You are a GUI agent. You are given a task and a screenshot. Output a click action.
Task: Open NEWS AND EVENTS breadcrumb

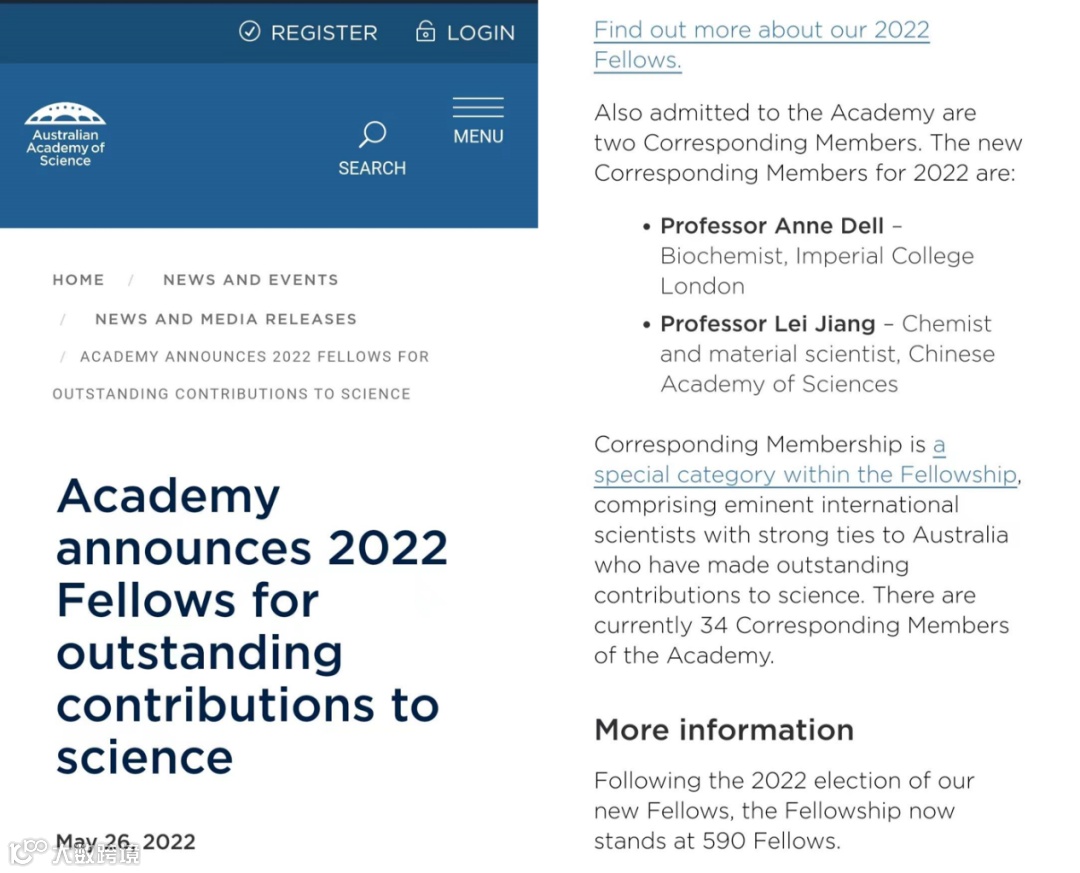(x=251, y=280)
